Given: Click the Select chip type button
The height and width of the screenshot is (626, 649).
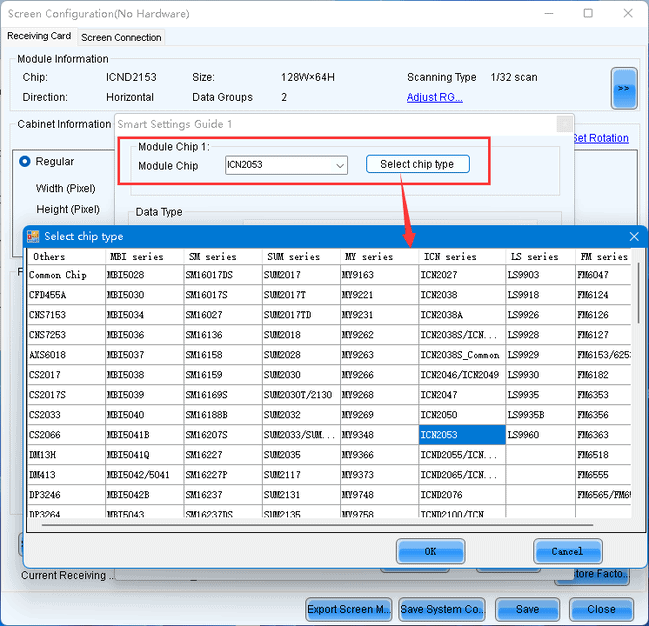Looking at the screenshot, I should click(417, 164).
